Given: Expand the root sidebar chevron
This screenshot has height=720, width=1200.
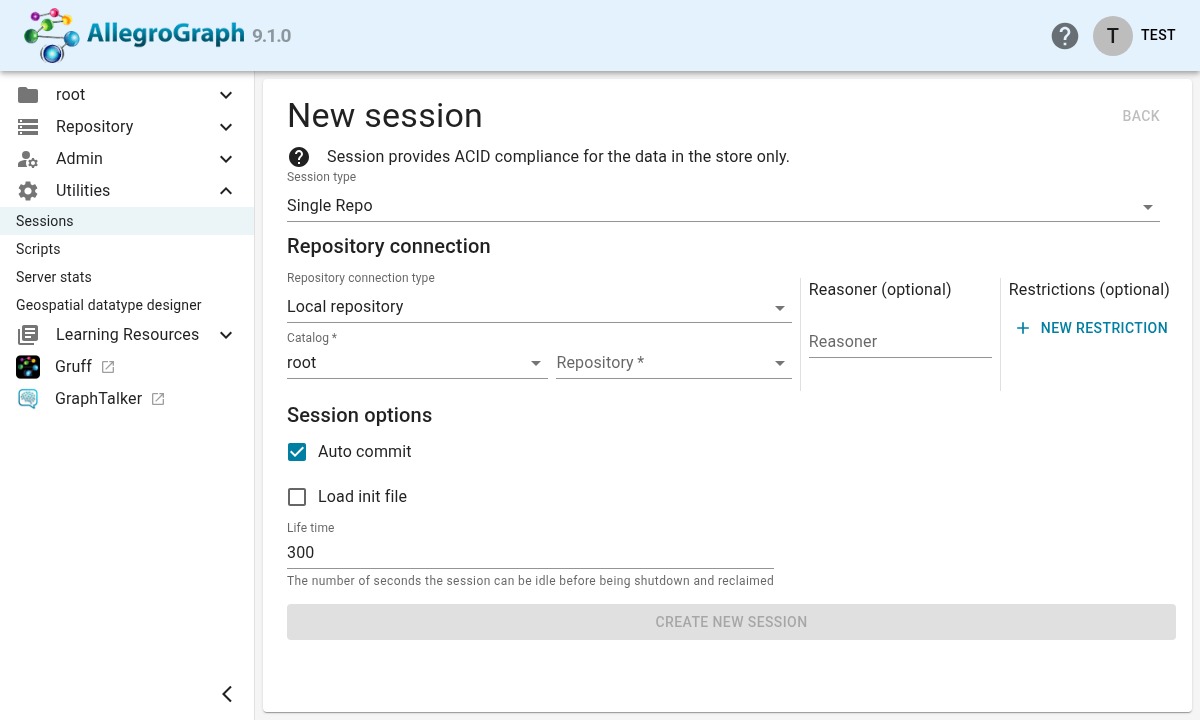Looking at the screenshot, I should tap(226, 95).
